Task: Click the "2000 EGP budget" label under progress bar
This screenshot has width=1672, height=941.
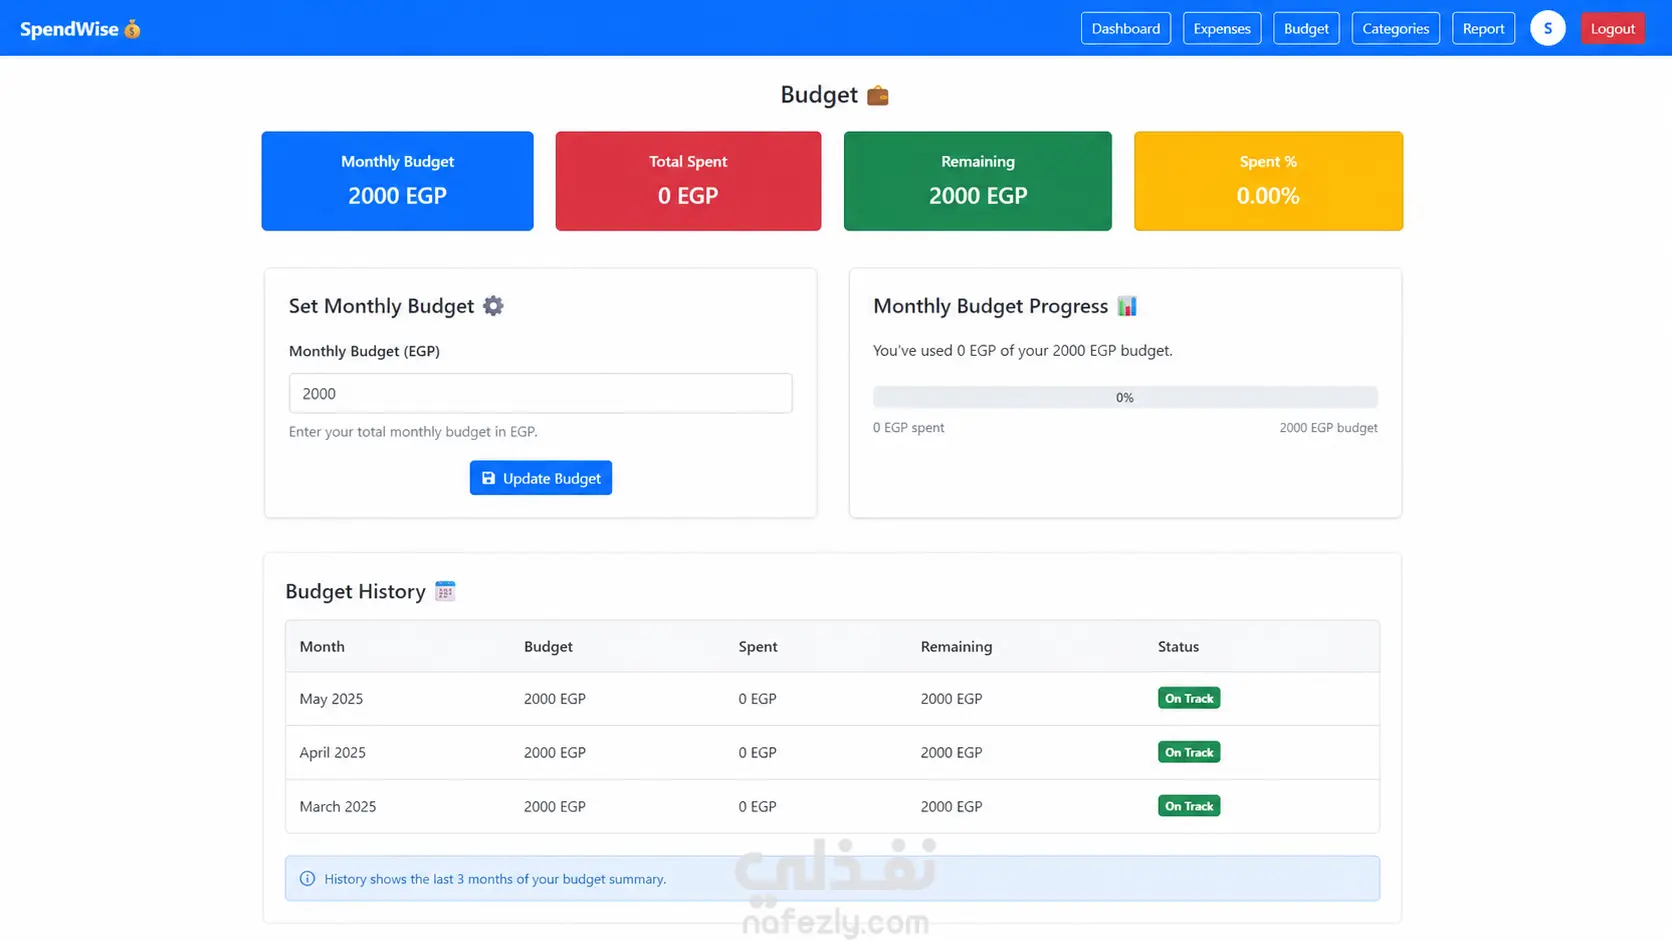Action: coord(1328,428)
